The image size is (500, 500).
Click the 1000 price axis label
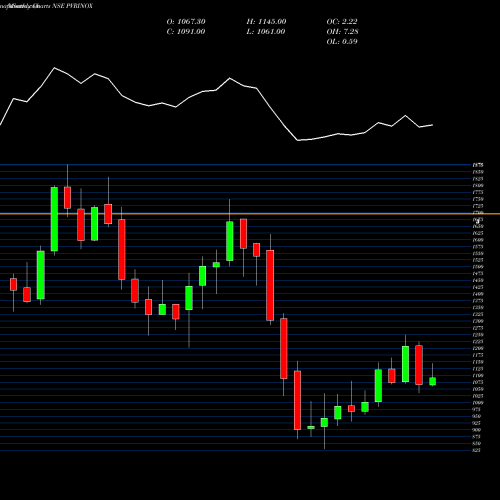[478, 403]
